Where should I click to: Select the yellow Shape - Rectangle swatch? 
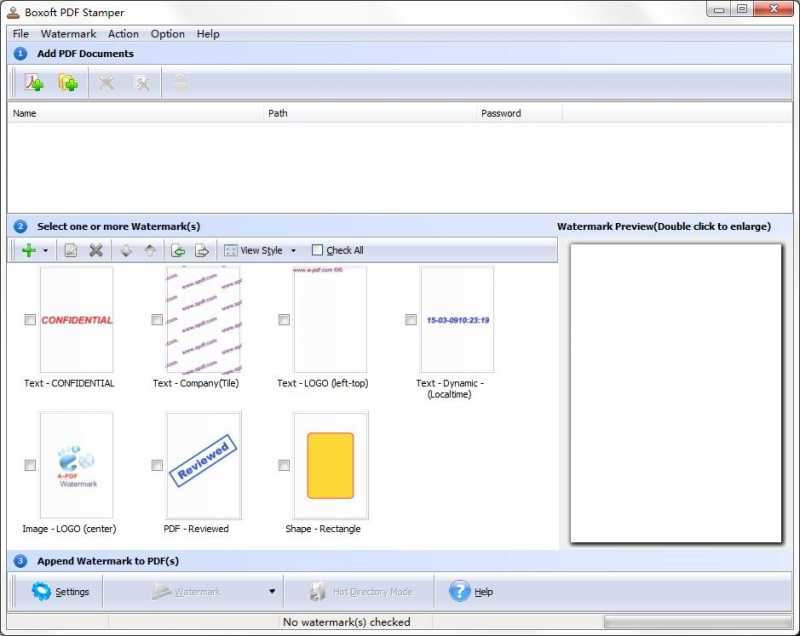pyautogui.click(x=330, y=464)
